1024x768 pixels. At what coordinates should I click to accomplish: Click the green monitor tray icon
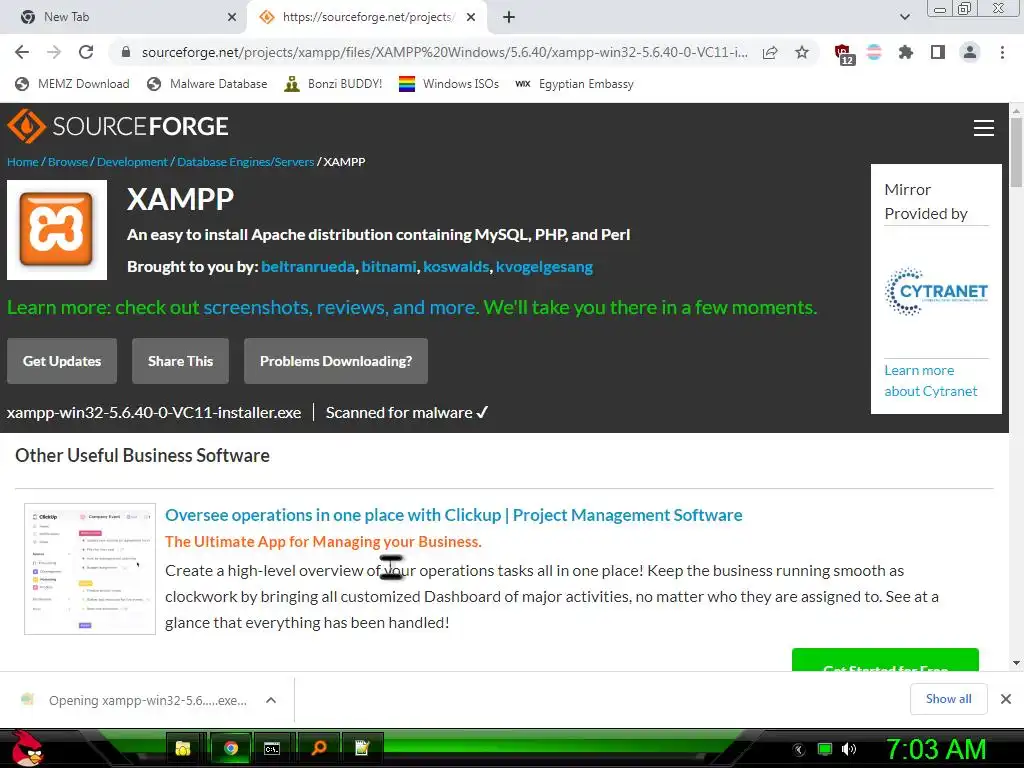(x=825, y=749)
